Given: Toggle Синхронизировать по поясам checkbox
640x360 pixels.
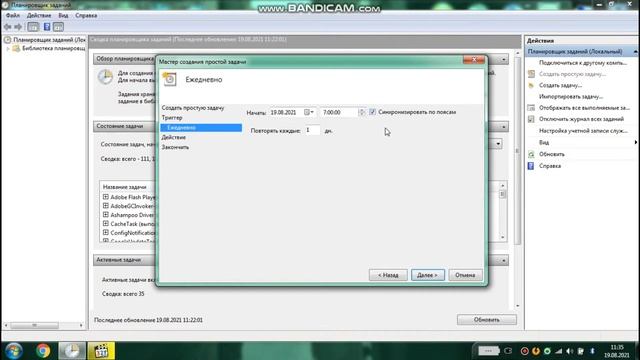Looking at the screenshot, I should (373, 111).
